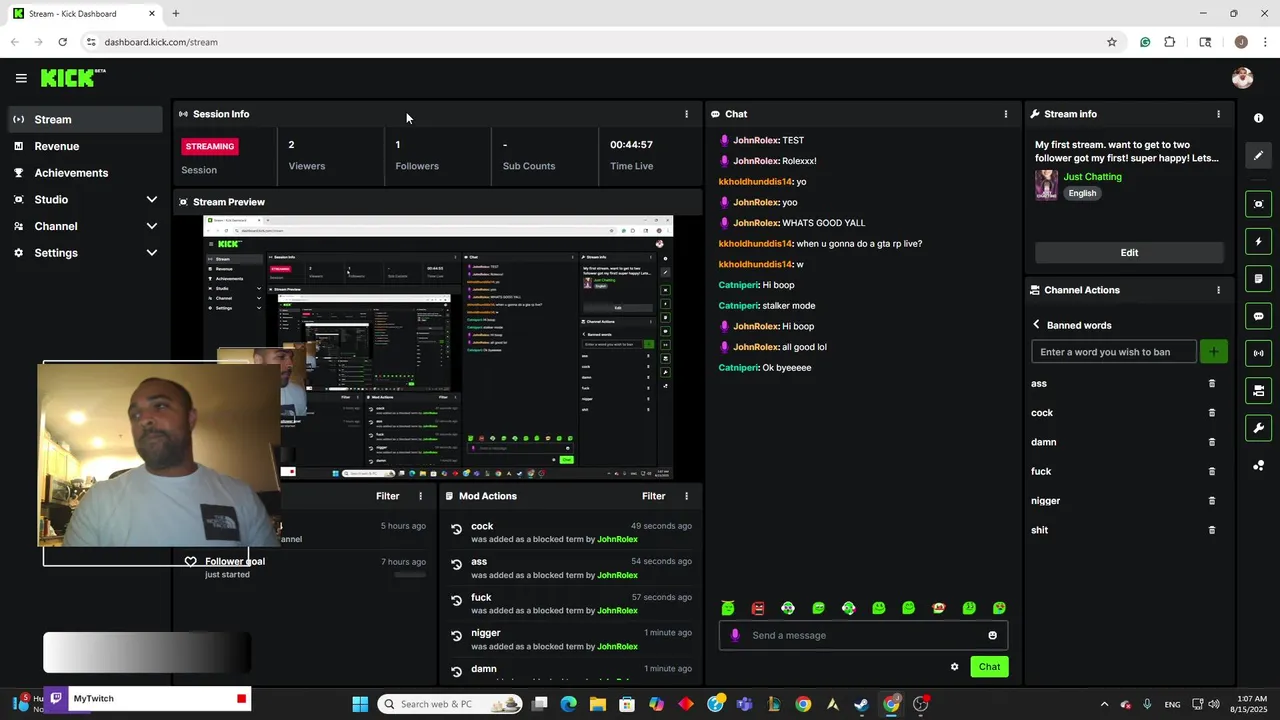1280x720 pixels.
Task: Open Mod Actions Filter dropdown
Action: pyautogui.click(x=653, y=496)
